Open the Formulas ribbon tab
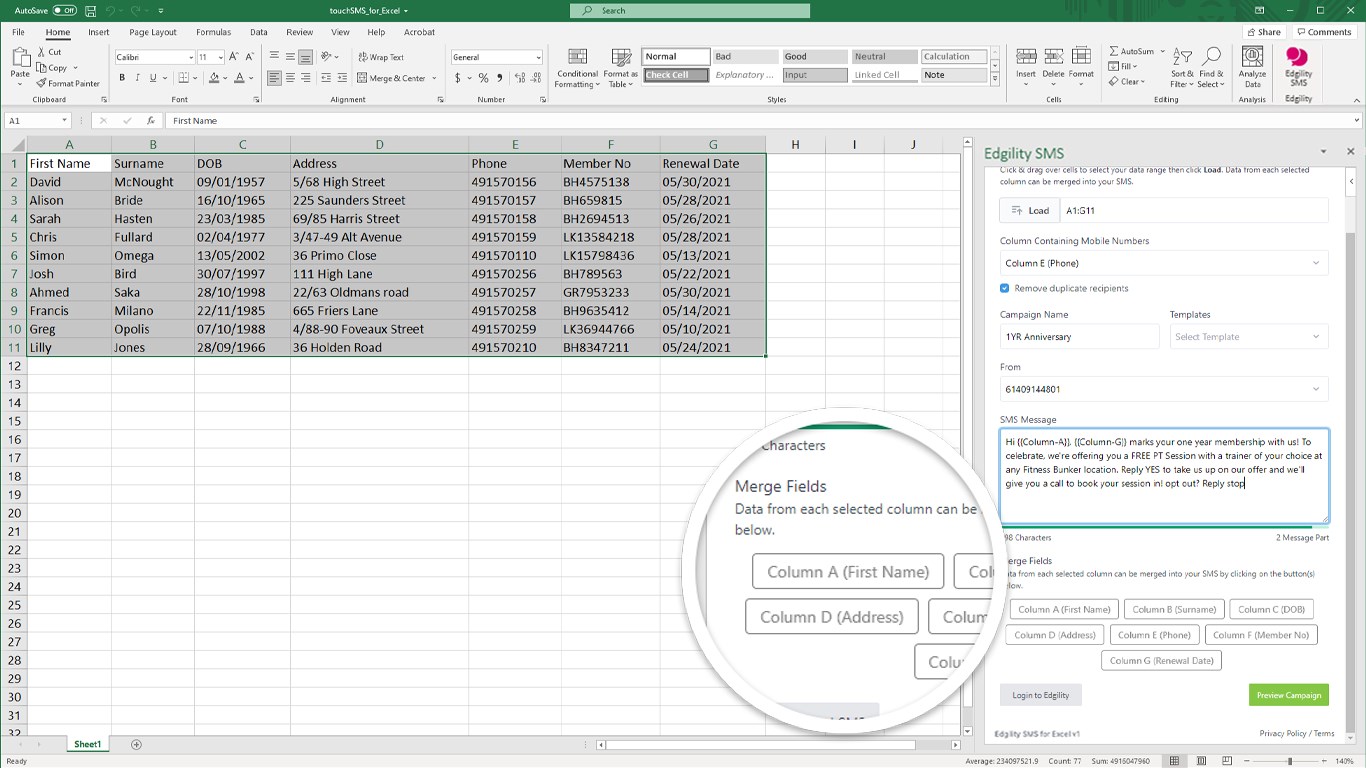Viewport: 1366px width, 768px height. pyautogui.click(x=213, y=32)
